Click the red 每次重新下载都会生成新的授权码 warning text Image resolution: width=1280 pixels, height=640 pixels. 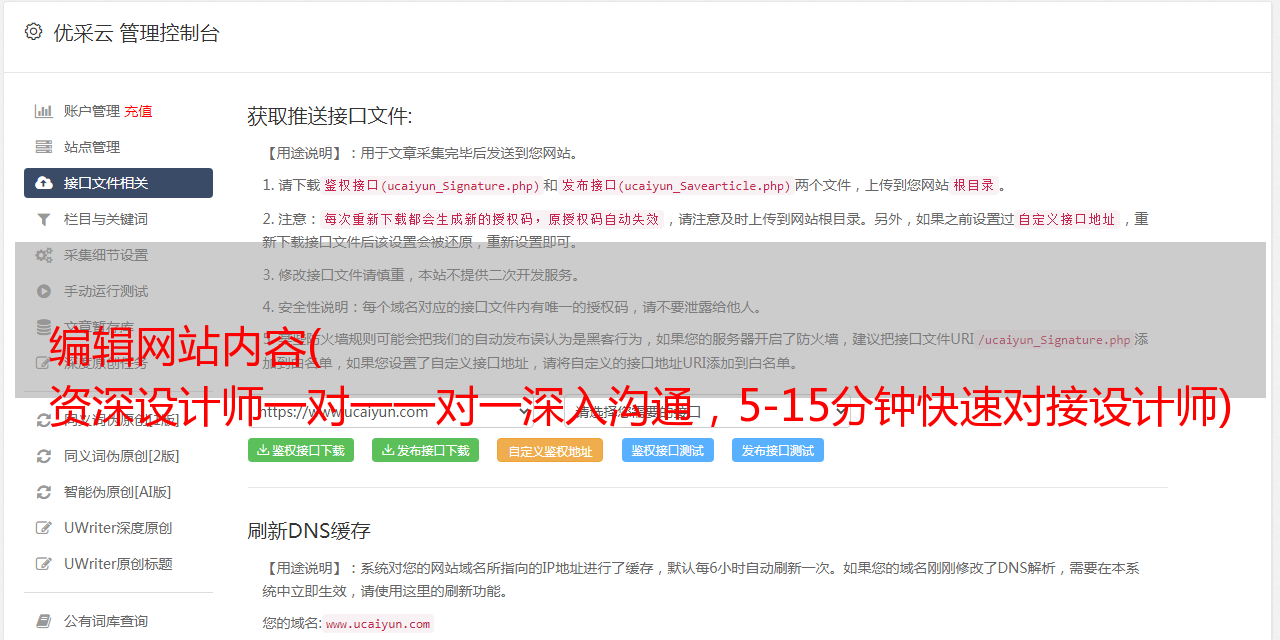pyautogui.click(x=492, y=219)
